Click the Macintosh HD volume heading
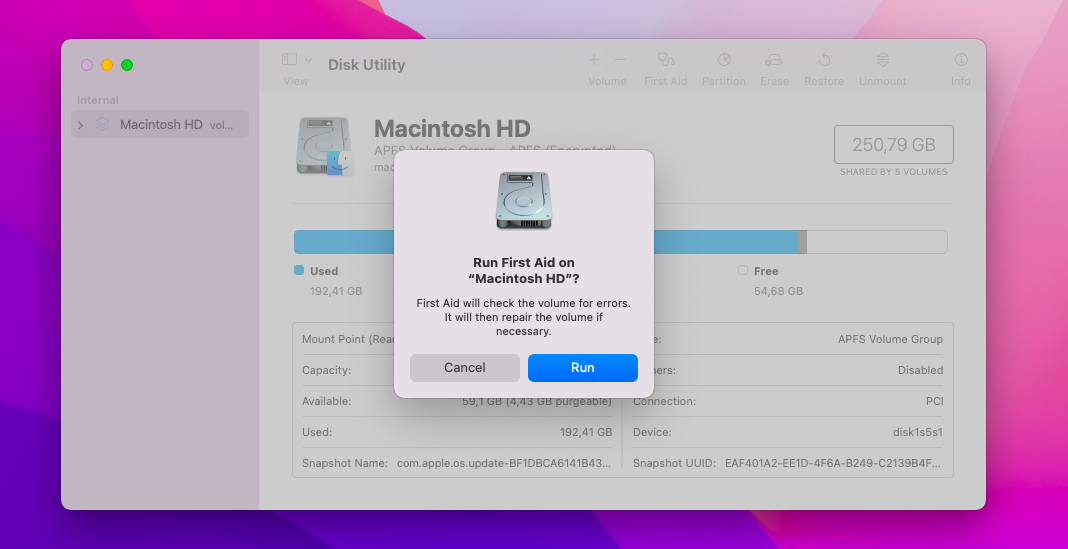This screenshot has height=549, width=1068. (x=452, y=128)
